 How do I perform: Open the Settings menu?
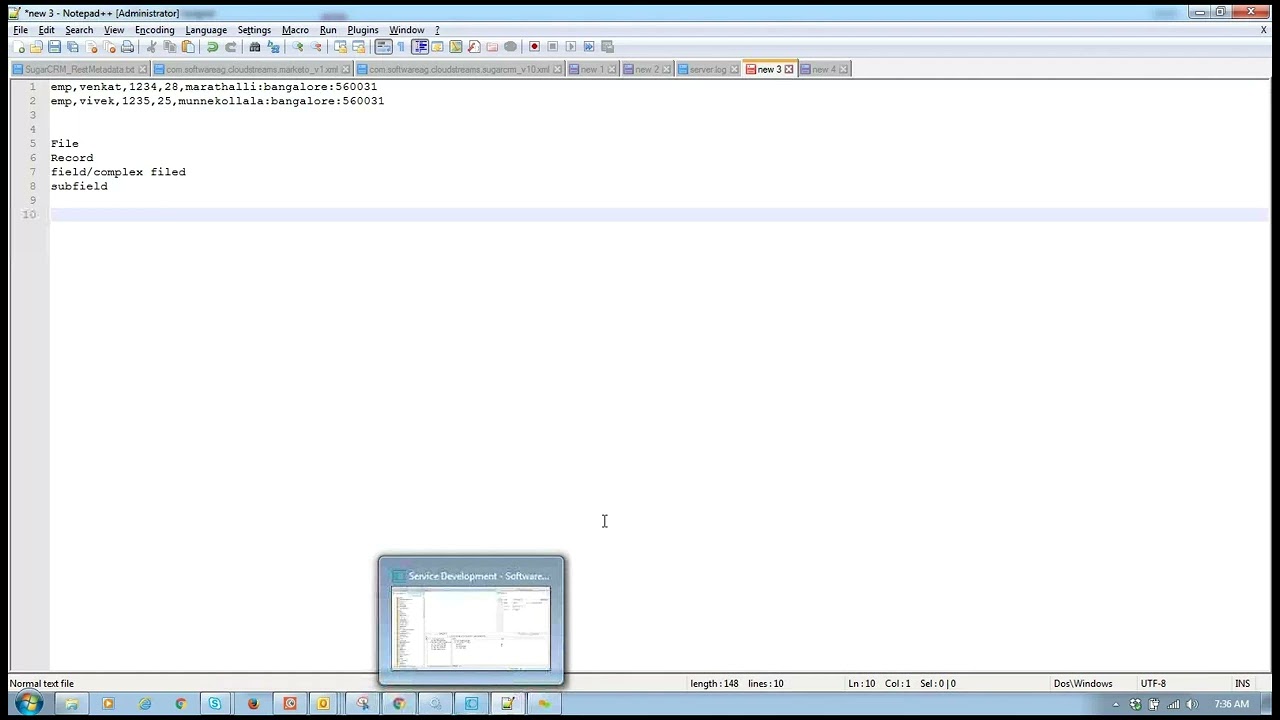pyautogui.click(x=254, y=30)
